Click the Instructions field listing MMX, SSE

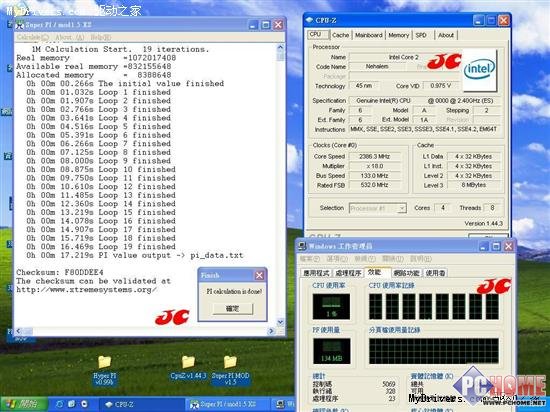click(x=425, y=129)
